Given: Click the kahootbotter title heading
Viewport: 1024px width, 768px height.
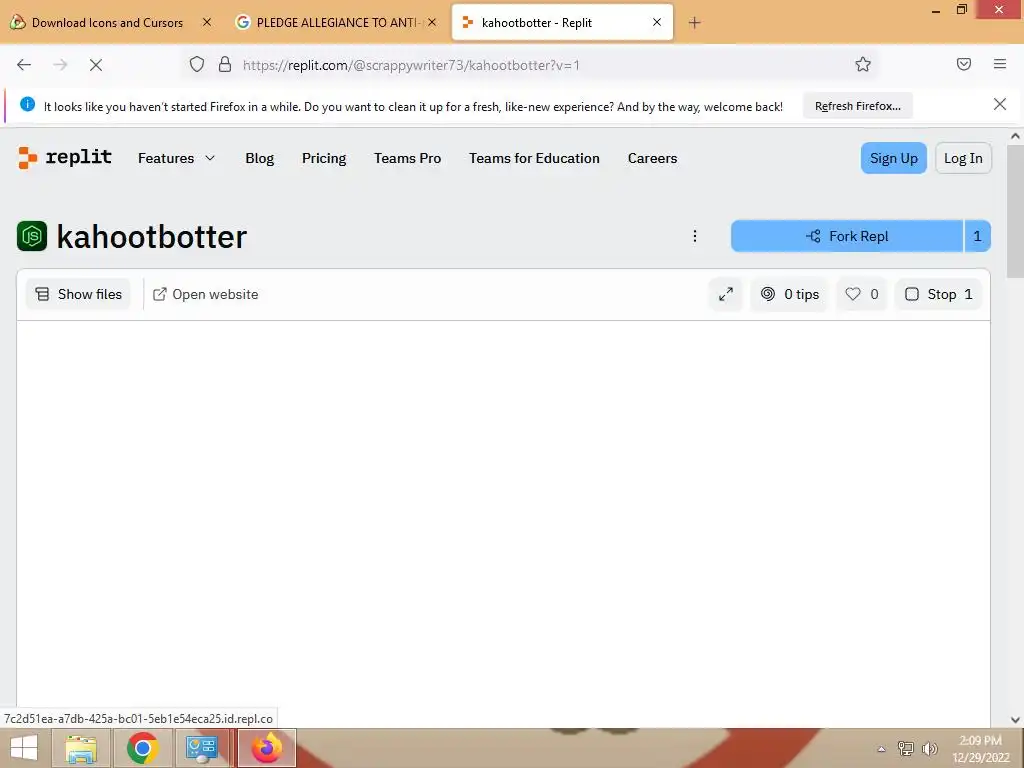Looking at the screenshot, I should pyautogui.click(x=152, y=236).
